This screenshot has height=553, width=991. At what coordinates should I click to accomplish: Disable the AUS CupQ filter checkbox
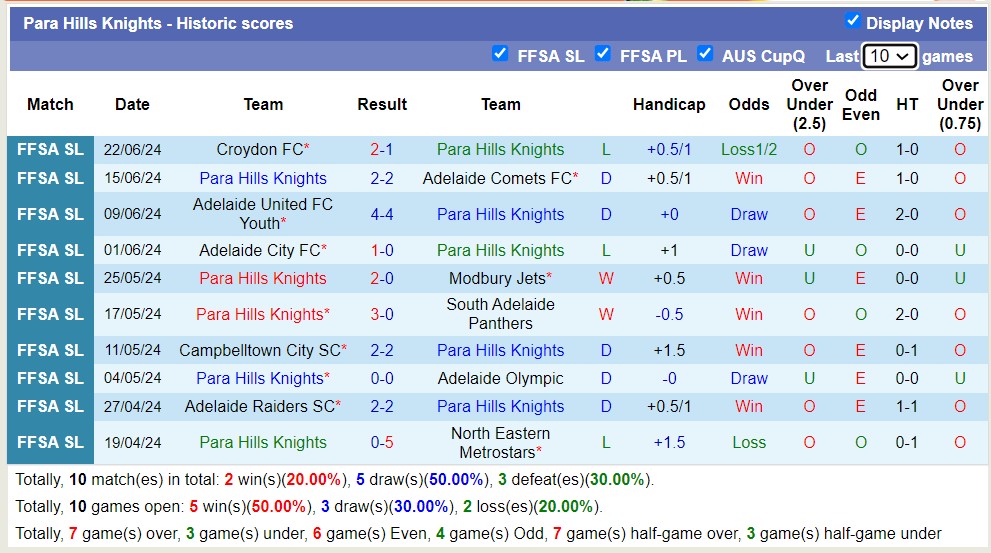coord(705,54)
